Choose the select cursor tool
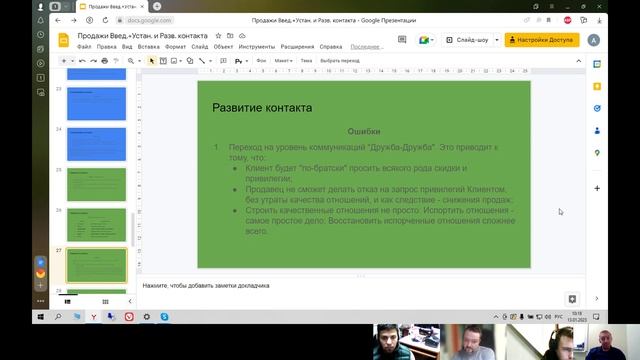The height and width of the screenshot is (360, 640). click(152, 61)
